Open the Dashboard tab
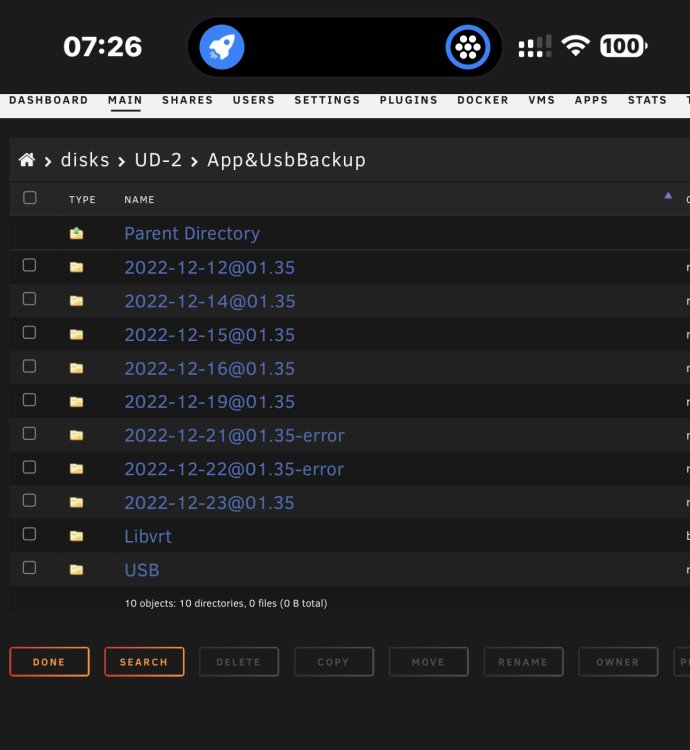 click(x=49, y=100)
